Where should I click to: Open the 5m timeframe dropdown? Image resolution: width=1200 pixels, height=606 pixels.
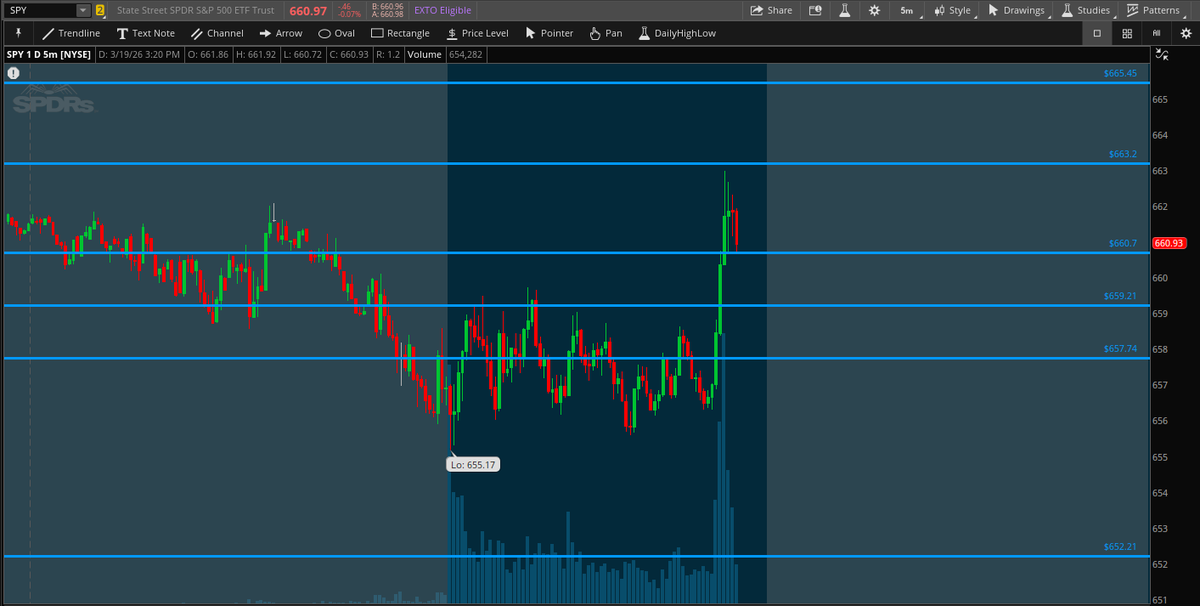[x=906, y=10]
